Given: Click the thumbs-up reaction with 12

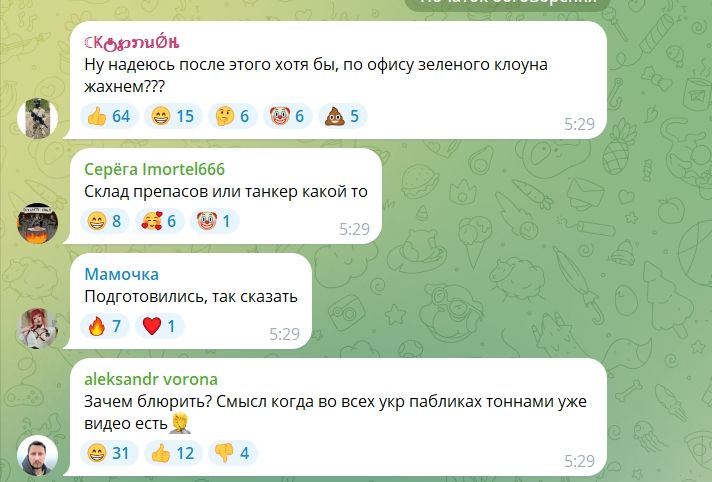Looking at the screenshot, I should coord(173,453).
